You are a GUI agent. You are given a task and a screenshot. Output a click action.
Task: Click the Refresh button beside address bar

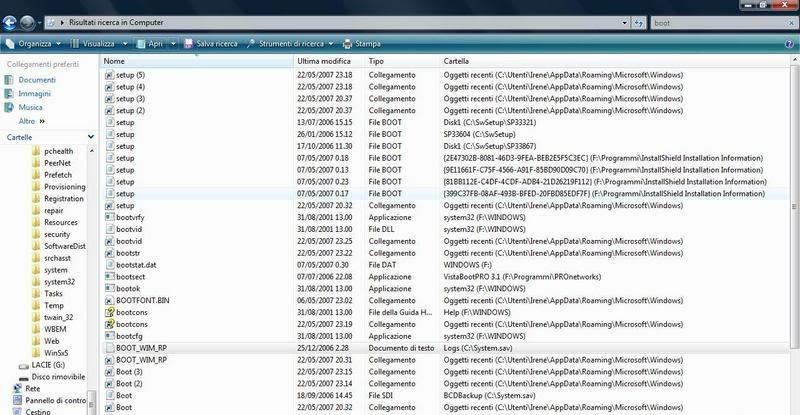coord(639,23)
